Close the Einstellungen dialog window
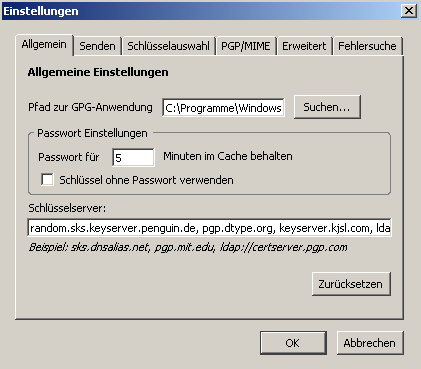The width and height of the screenshot is (421, 369). [409, 11]
